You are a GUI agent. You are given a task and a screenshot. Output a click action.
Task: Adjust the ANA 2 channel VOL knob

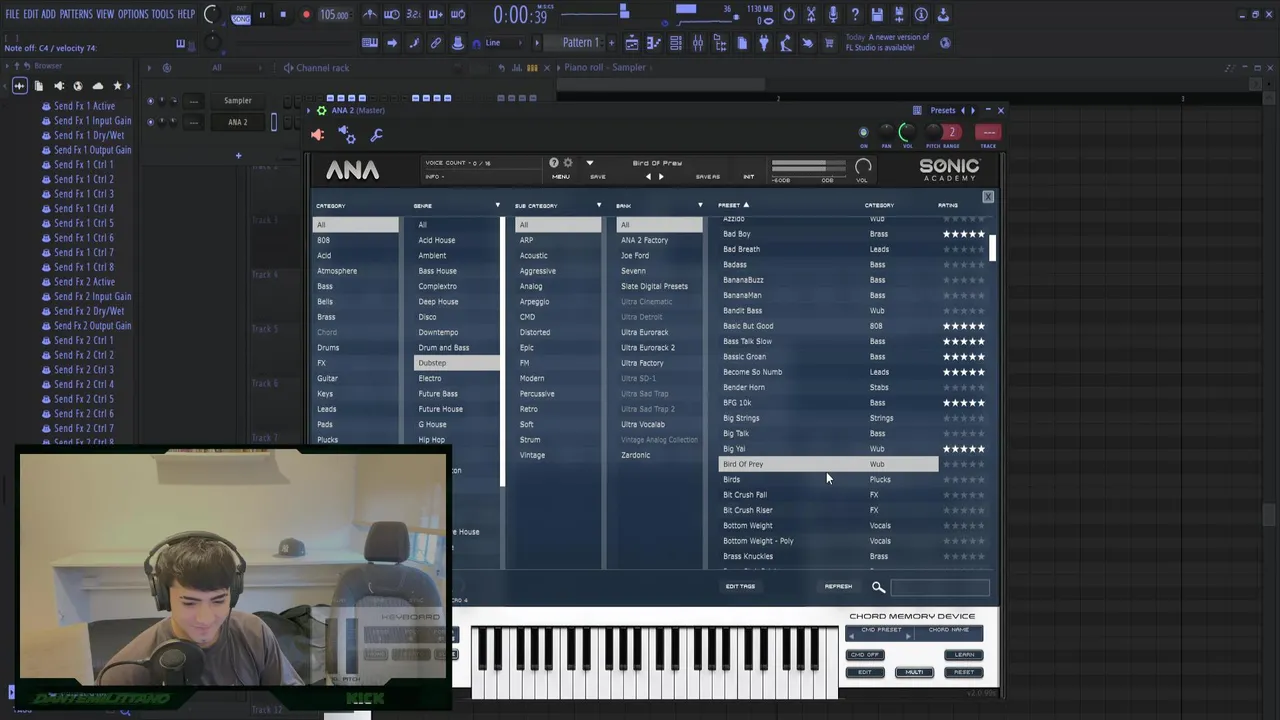click(907, 132)
